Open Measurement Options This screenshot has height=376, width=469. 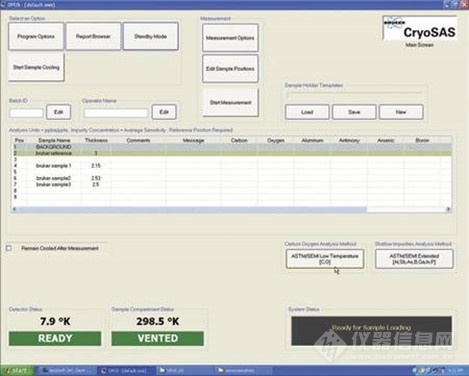(x=230, y=38)
